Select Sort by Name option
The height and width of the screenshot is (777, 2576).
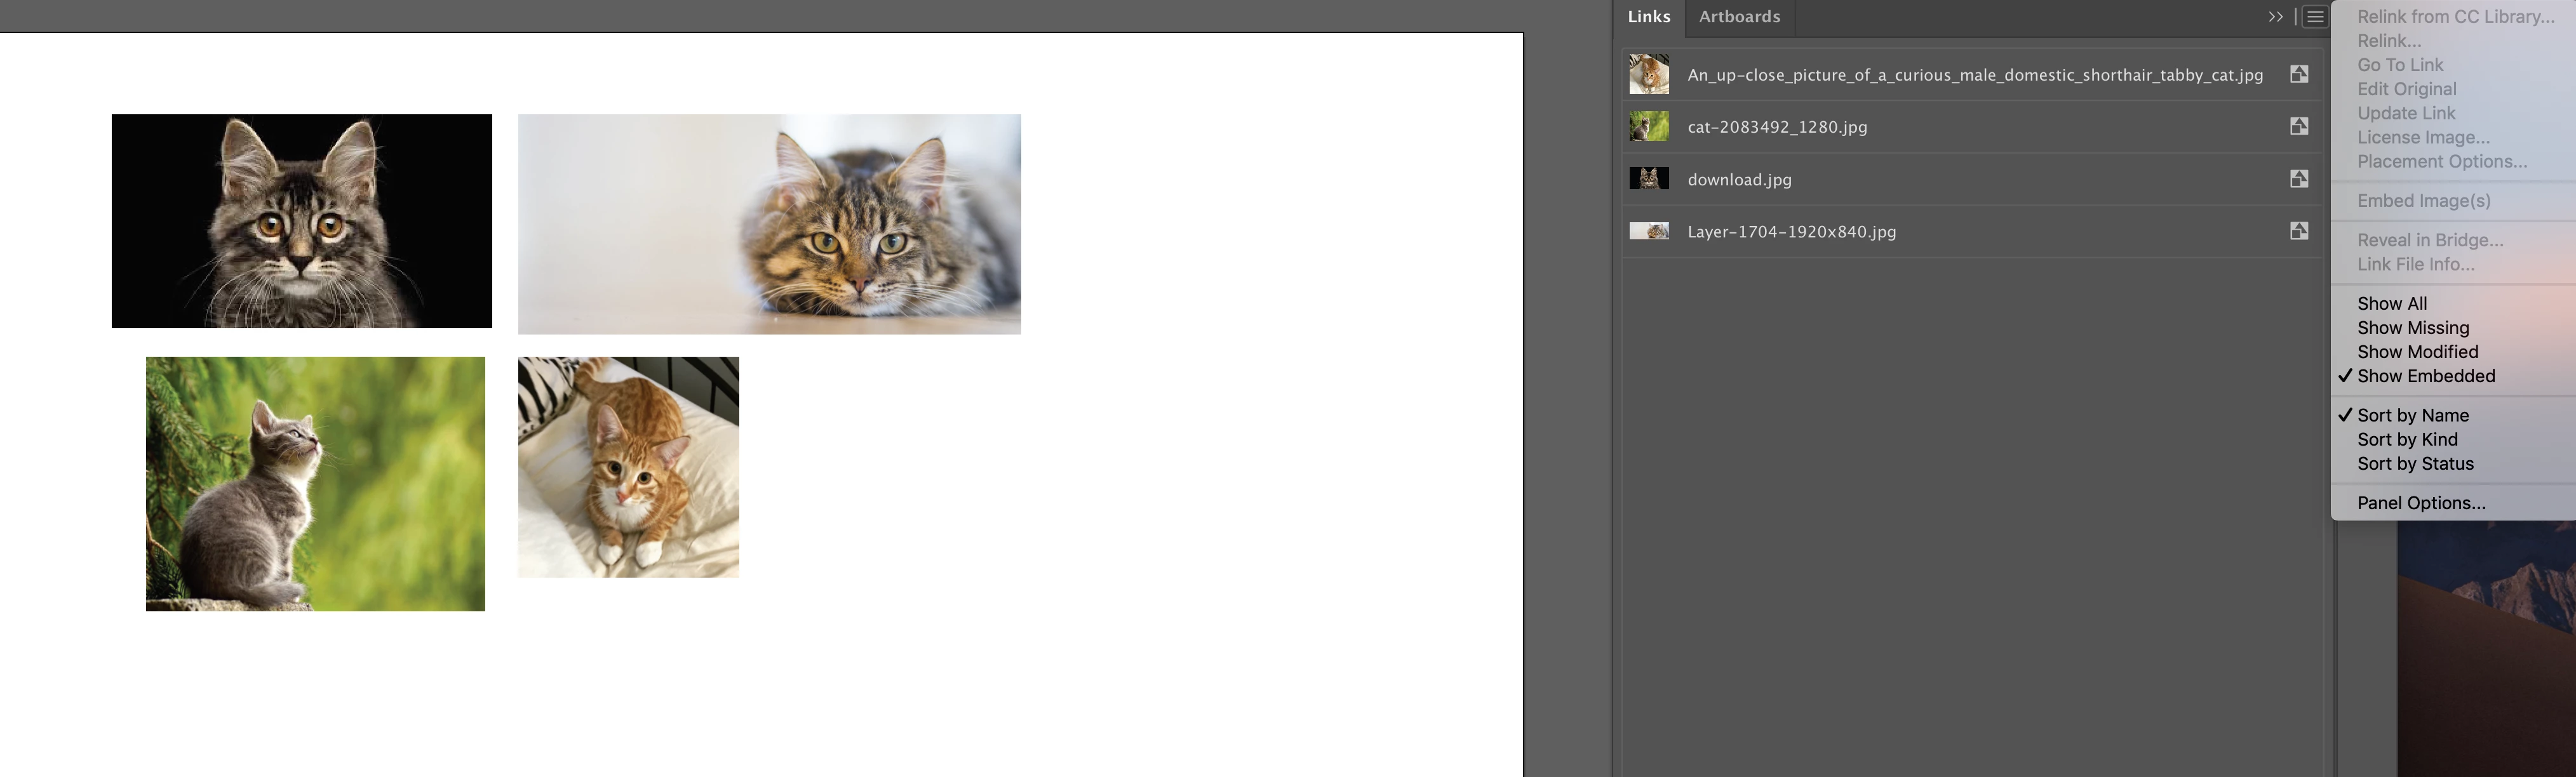pyautogui.click(x=2412, y=415)
